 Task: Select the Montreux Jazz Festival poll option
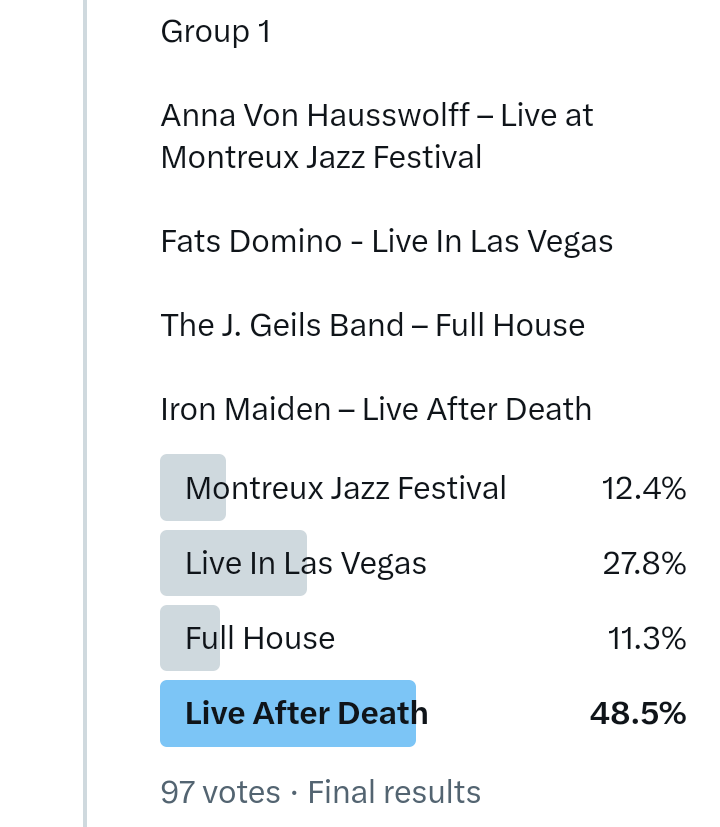tap(346, 488)
